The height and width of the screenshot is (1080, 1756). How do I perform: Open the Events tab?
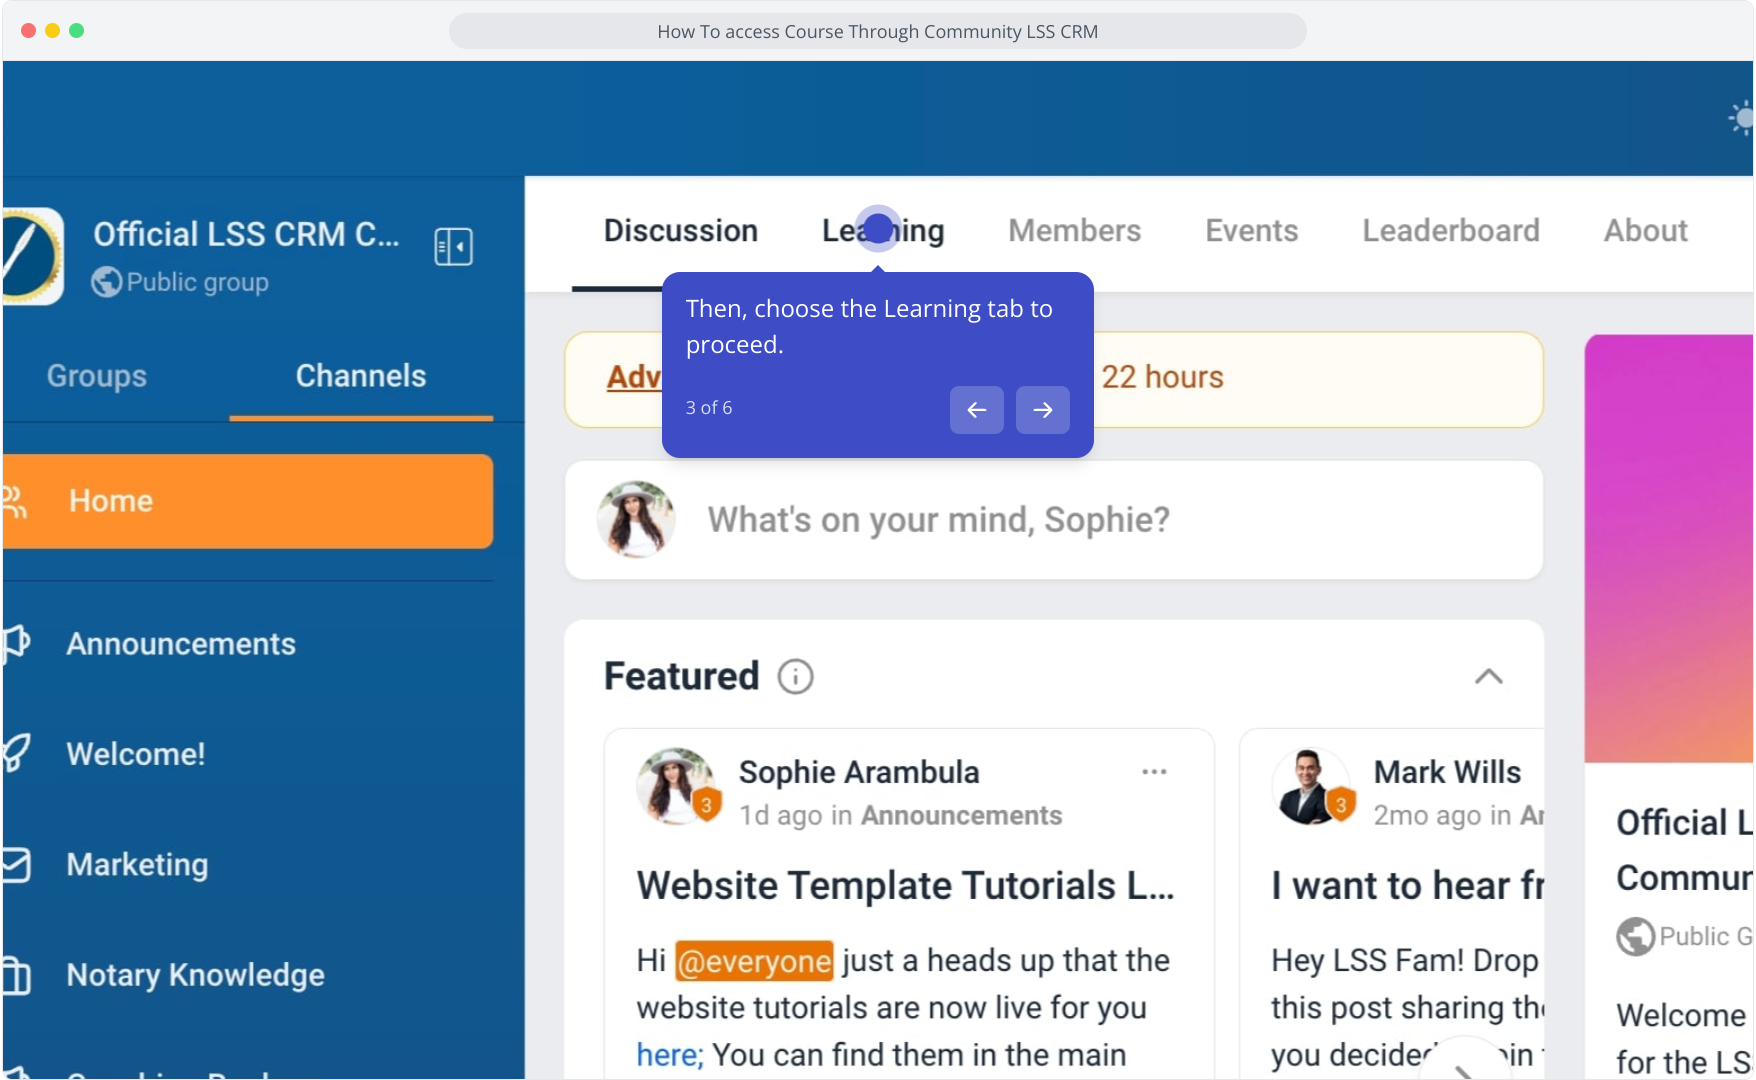coord(1251,231)
